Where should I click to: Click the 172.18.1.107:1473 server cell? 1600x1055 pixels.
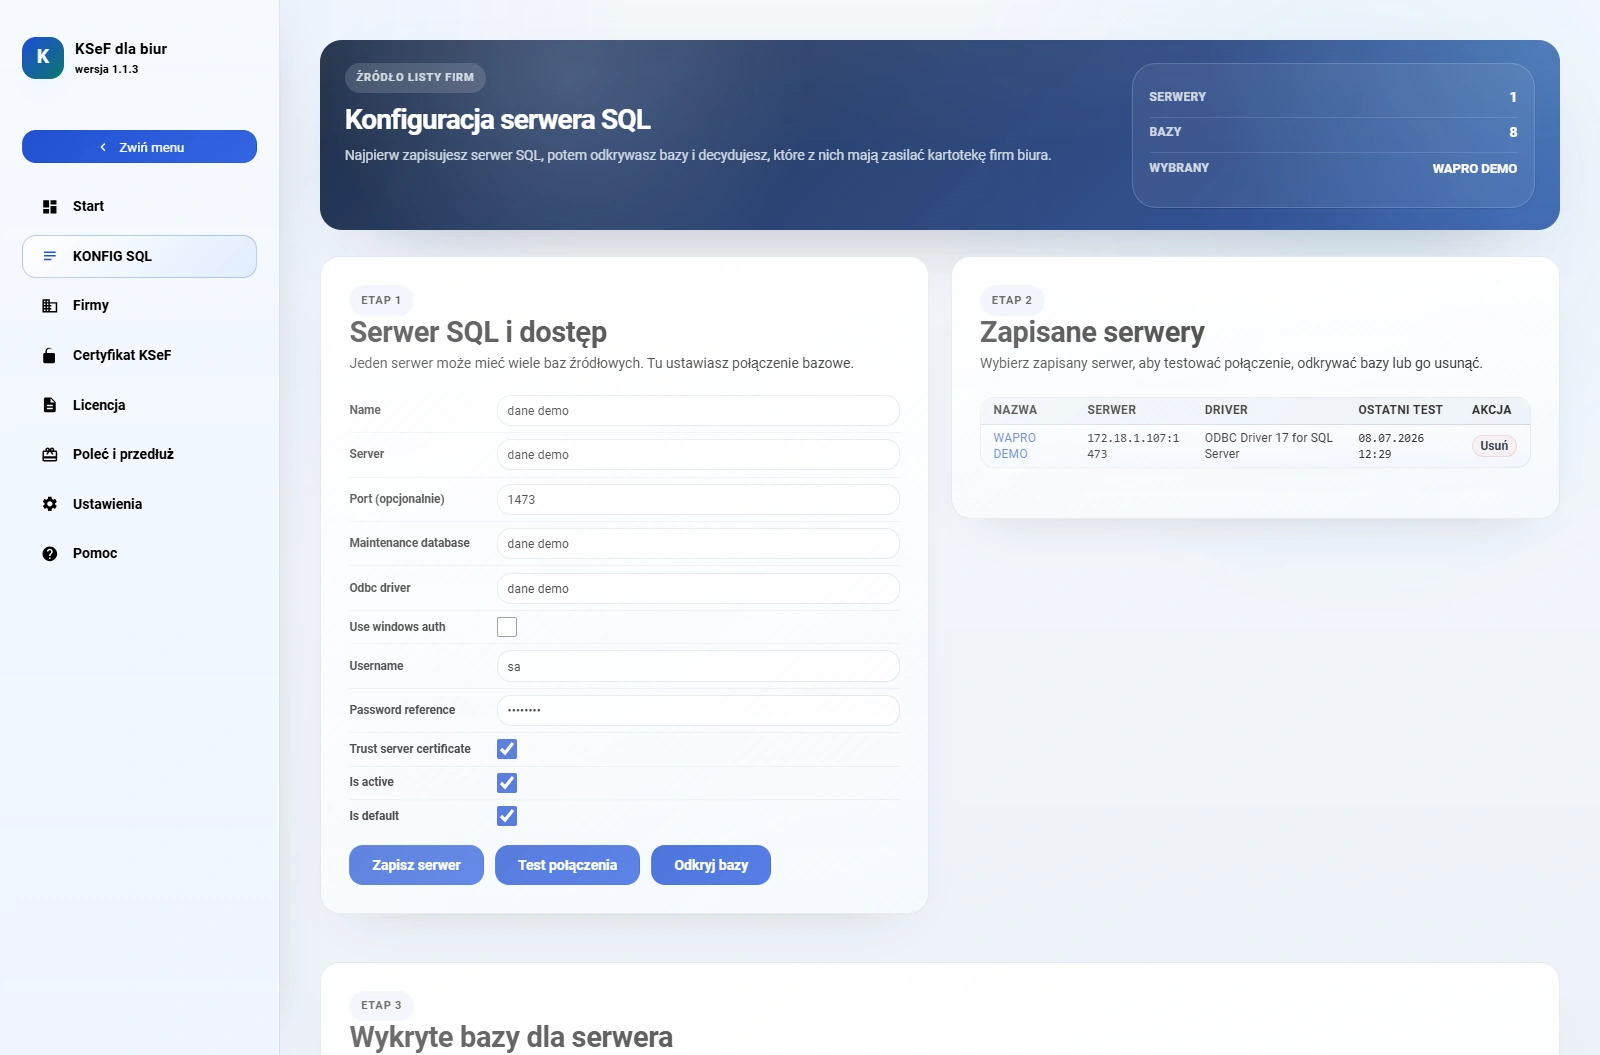[1133, 446]
